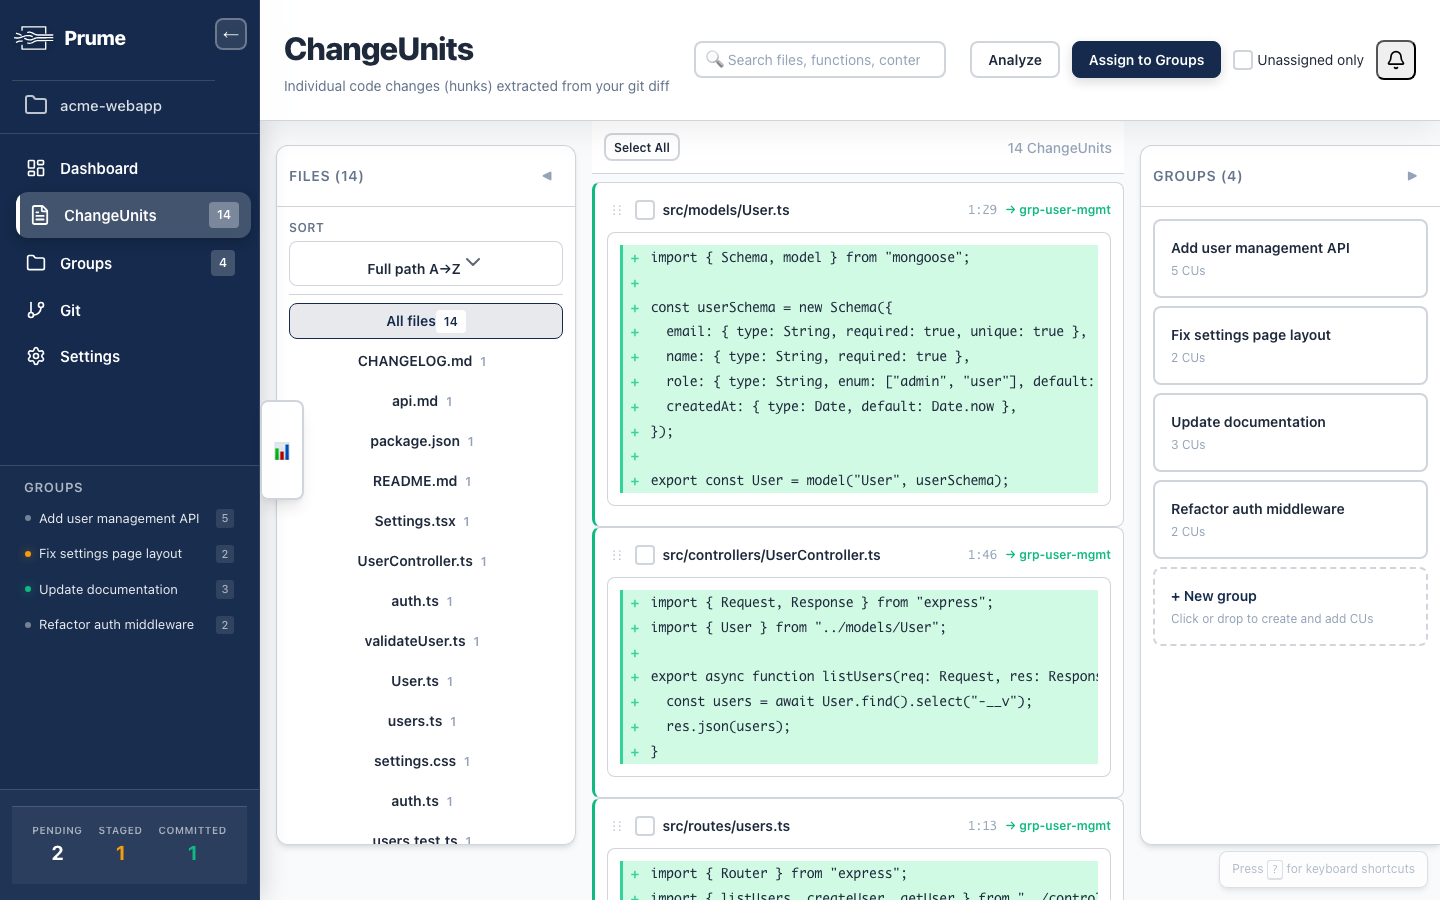Screen dimensions: 1440x900
Task: Collapse sidebar with the back arrow button
Action: pos(231,34)
